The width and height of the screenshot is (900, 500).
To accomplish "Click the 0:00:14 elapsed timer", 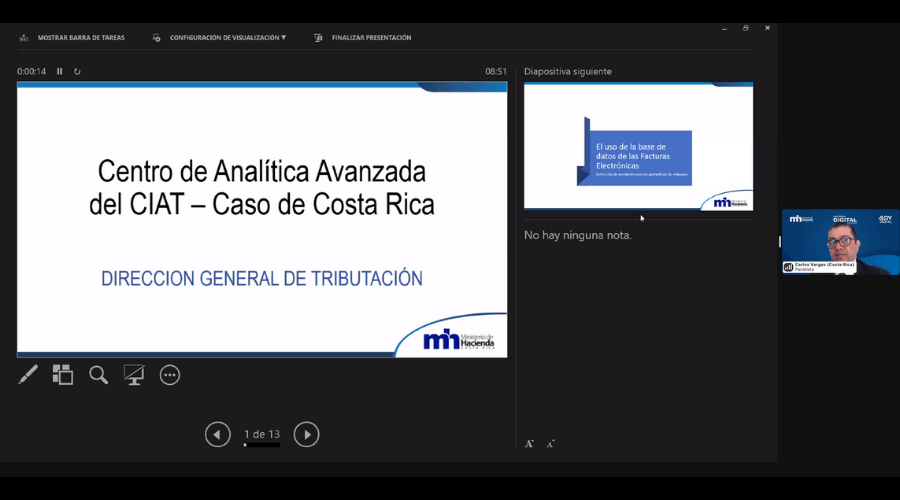I will [x=32, y=72].
